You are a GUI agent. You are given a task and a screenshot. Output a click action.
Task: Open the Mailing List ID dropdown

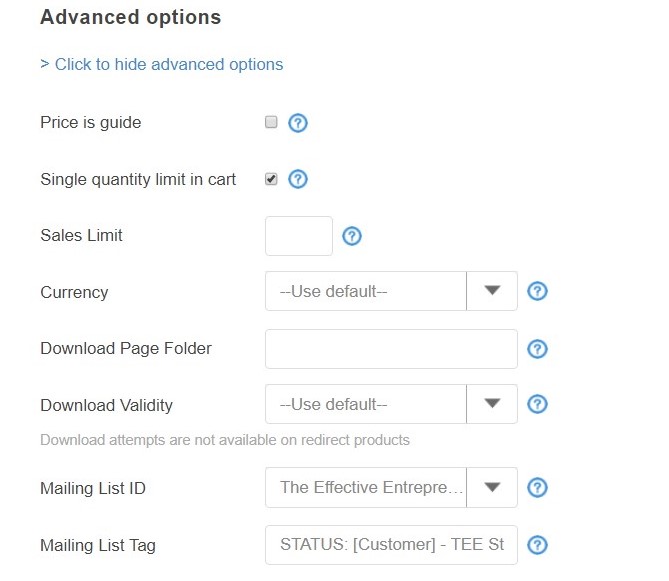[x=492, y=488]
